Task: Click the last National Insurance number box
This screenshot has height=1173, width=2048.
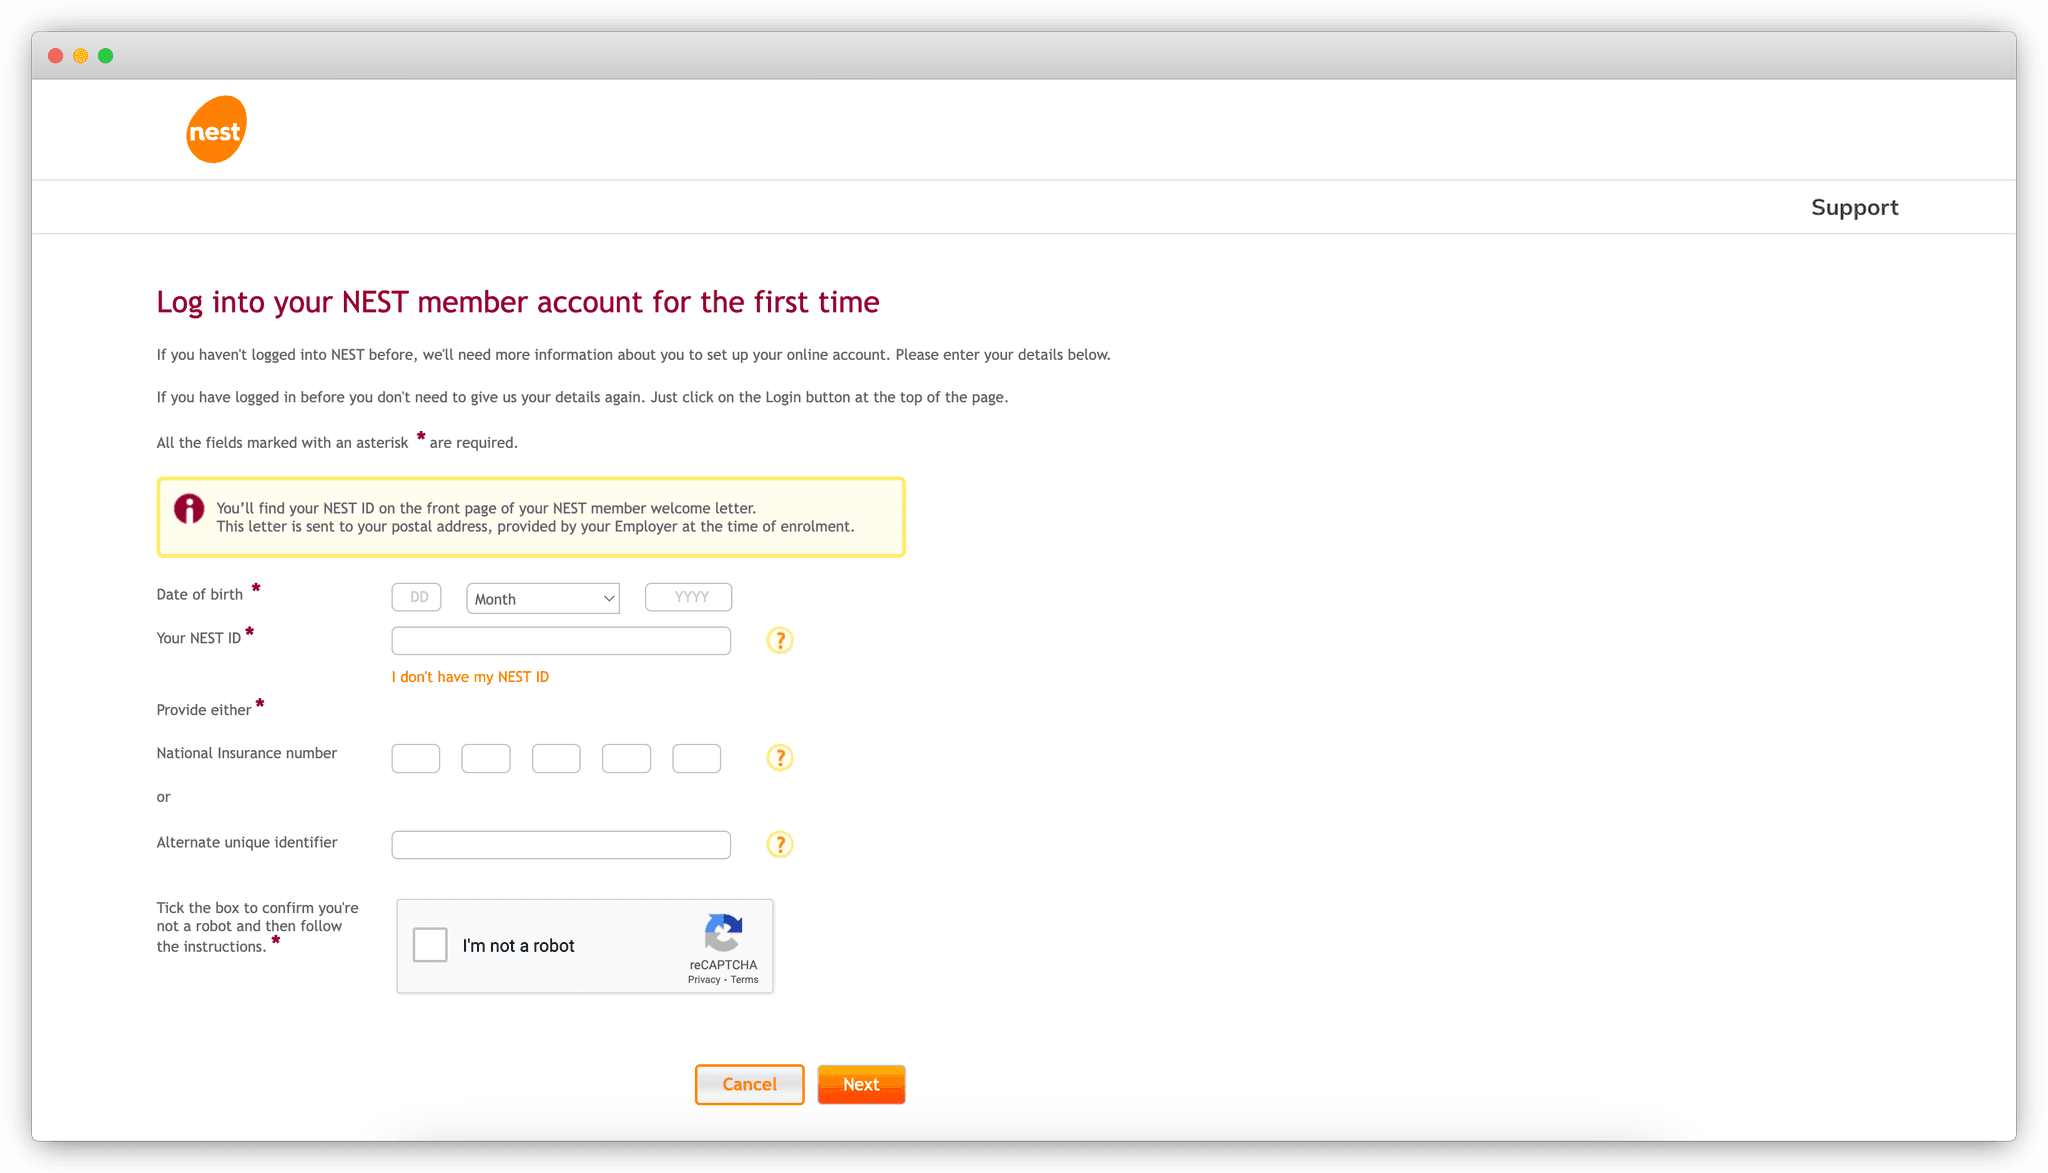Action: coord(697,758)
